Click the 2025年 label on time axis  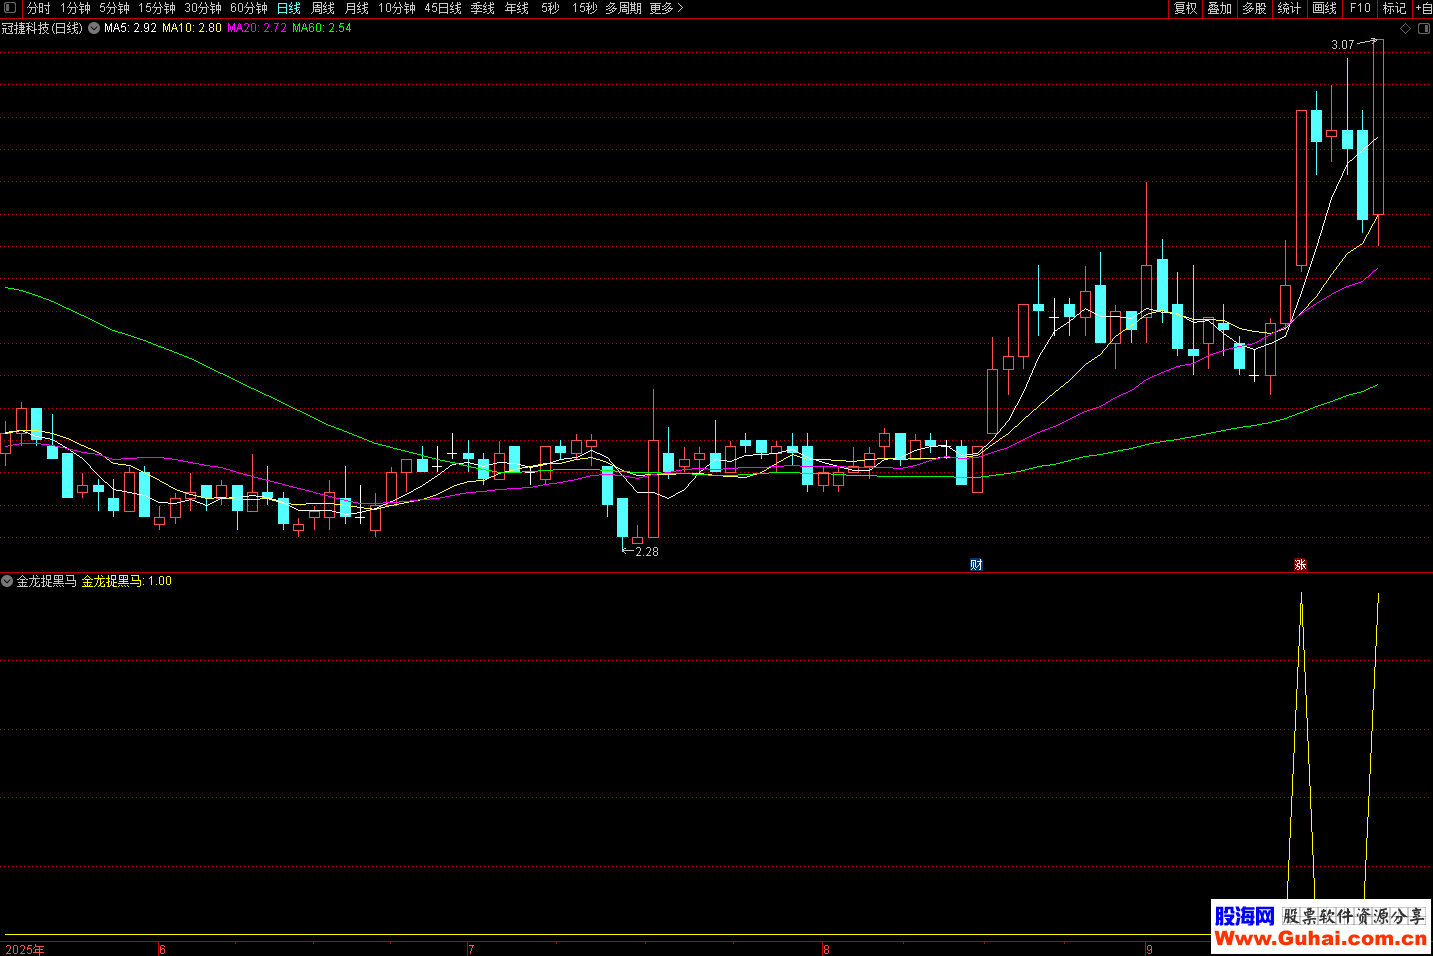click(x=25, y=949)
